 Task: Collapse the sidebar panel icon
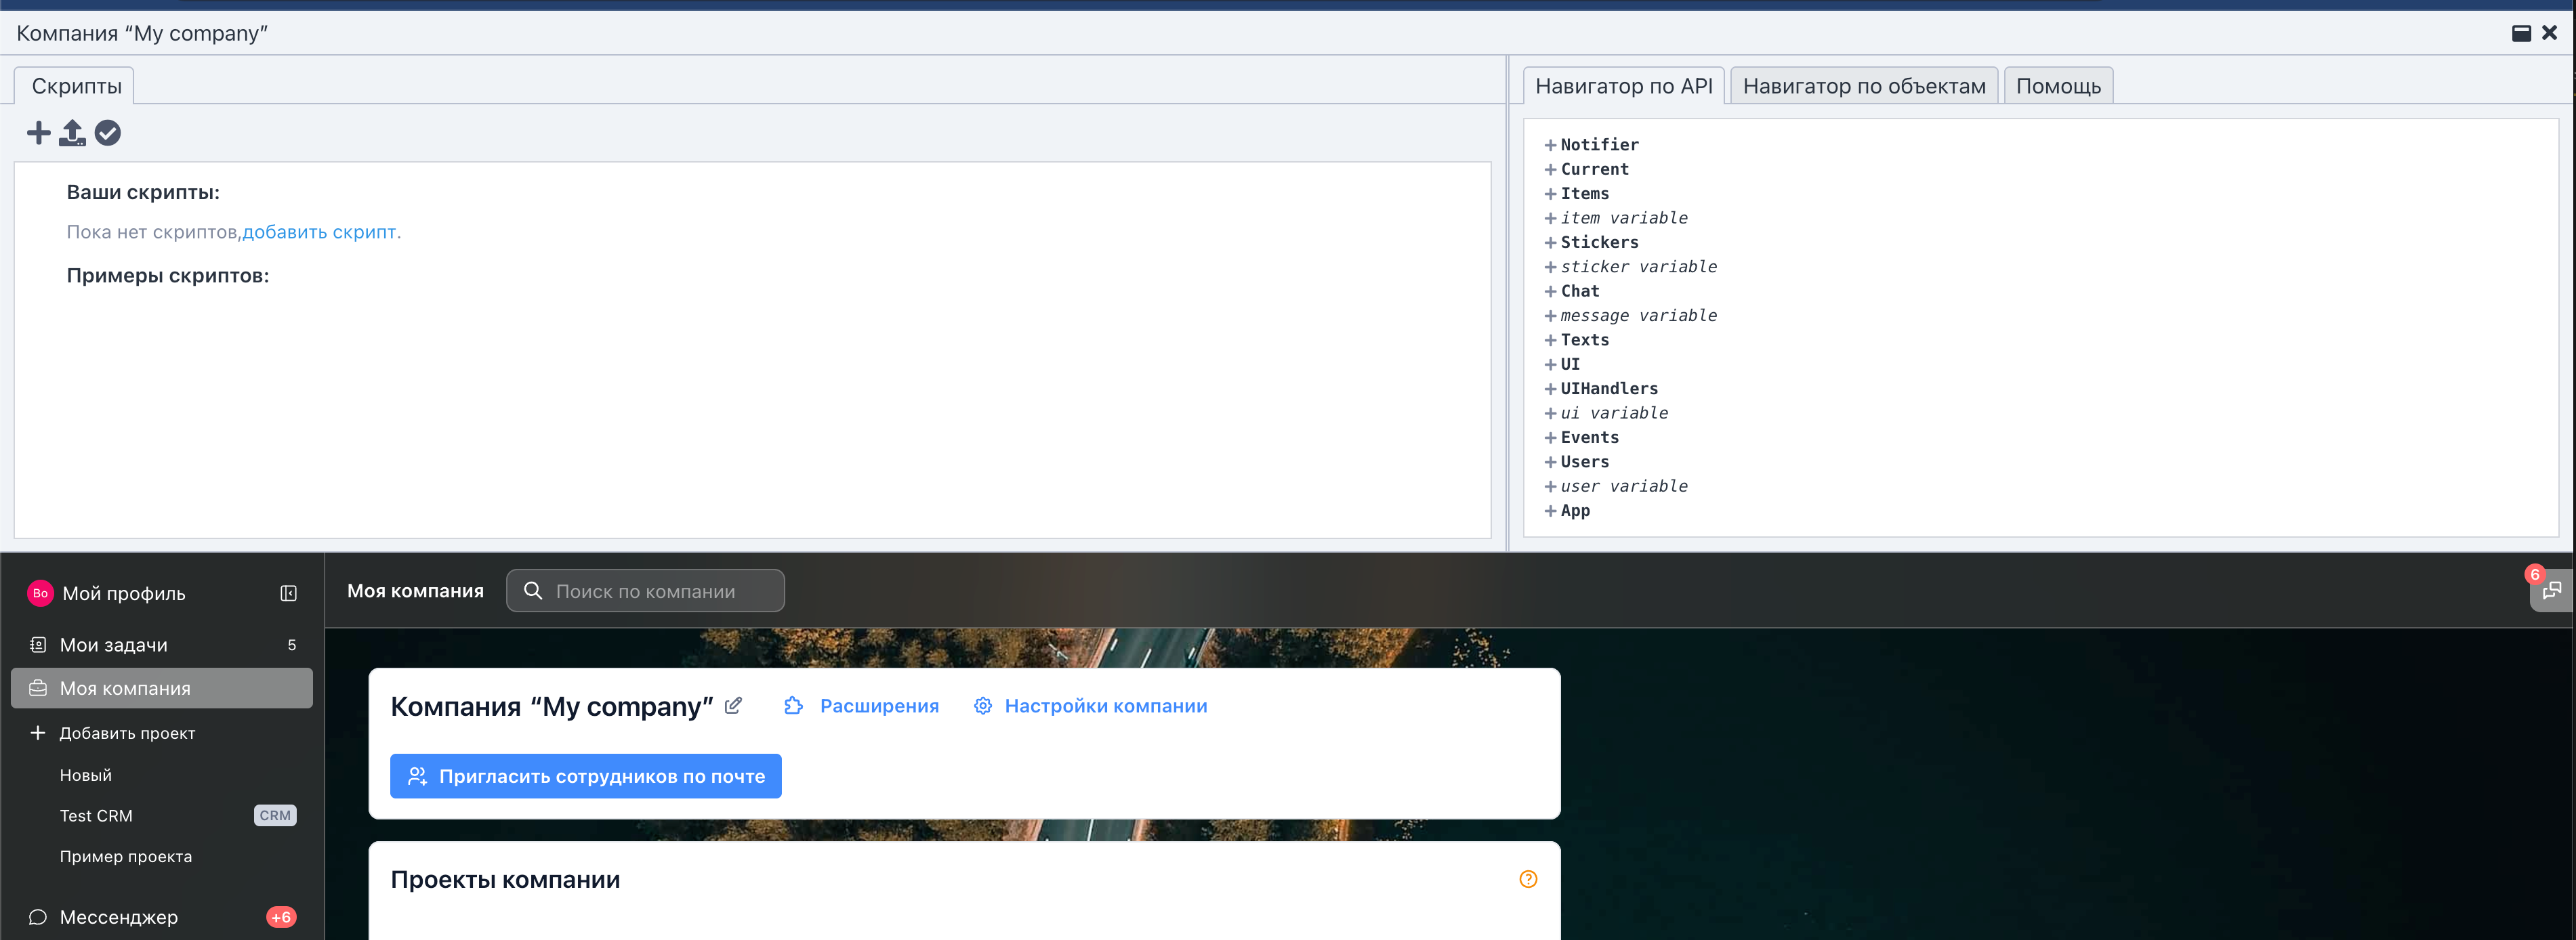pos(288,593)
